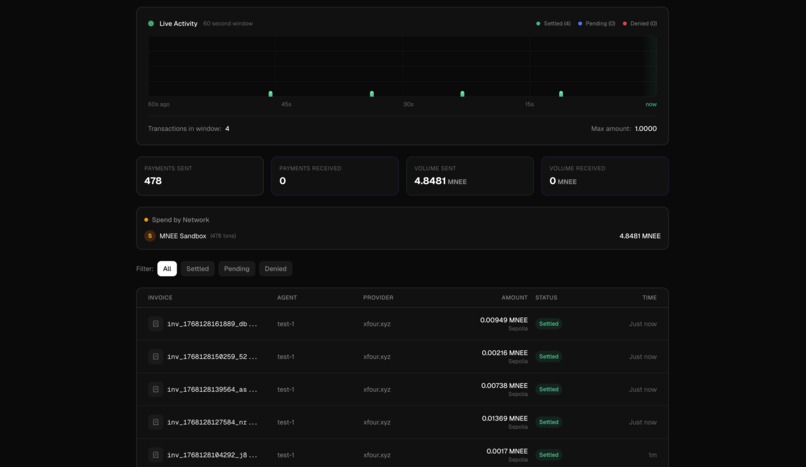Viewport: 806px width, 467px height.
Task: Open invoice inv_1768128127584_nr
Action: 212,422
